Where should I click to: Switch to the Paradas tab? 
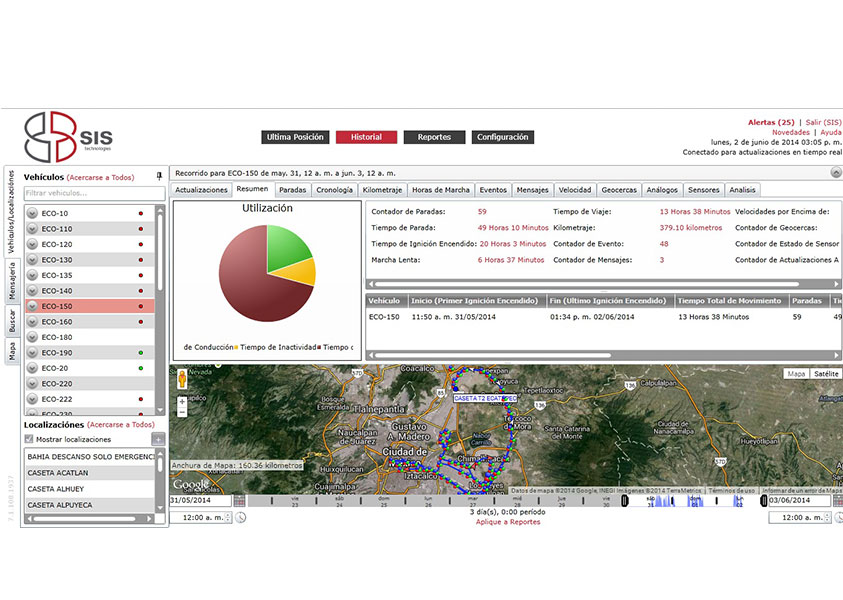[292, 190]
